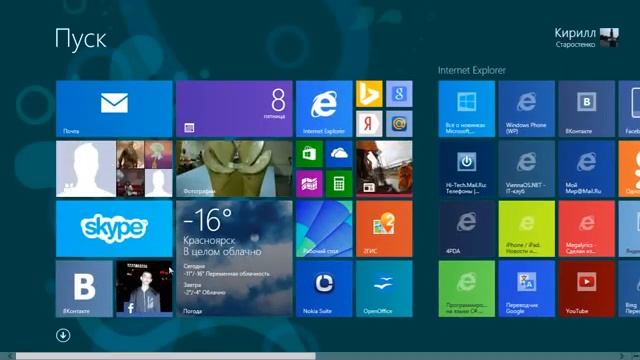Open the purple Calendar tile showing 8
This screenshot has width=640, height=360.
coord(234,109)
